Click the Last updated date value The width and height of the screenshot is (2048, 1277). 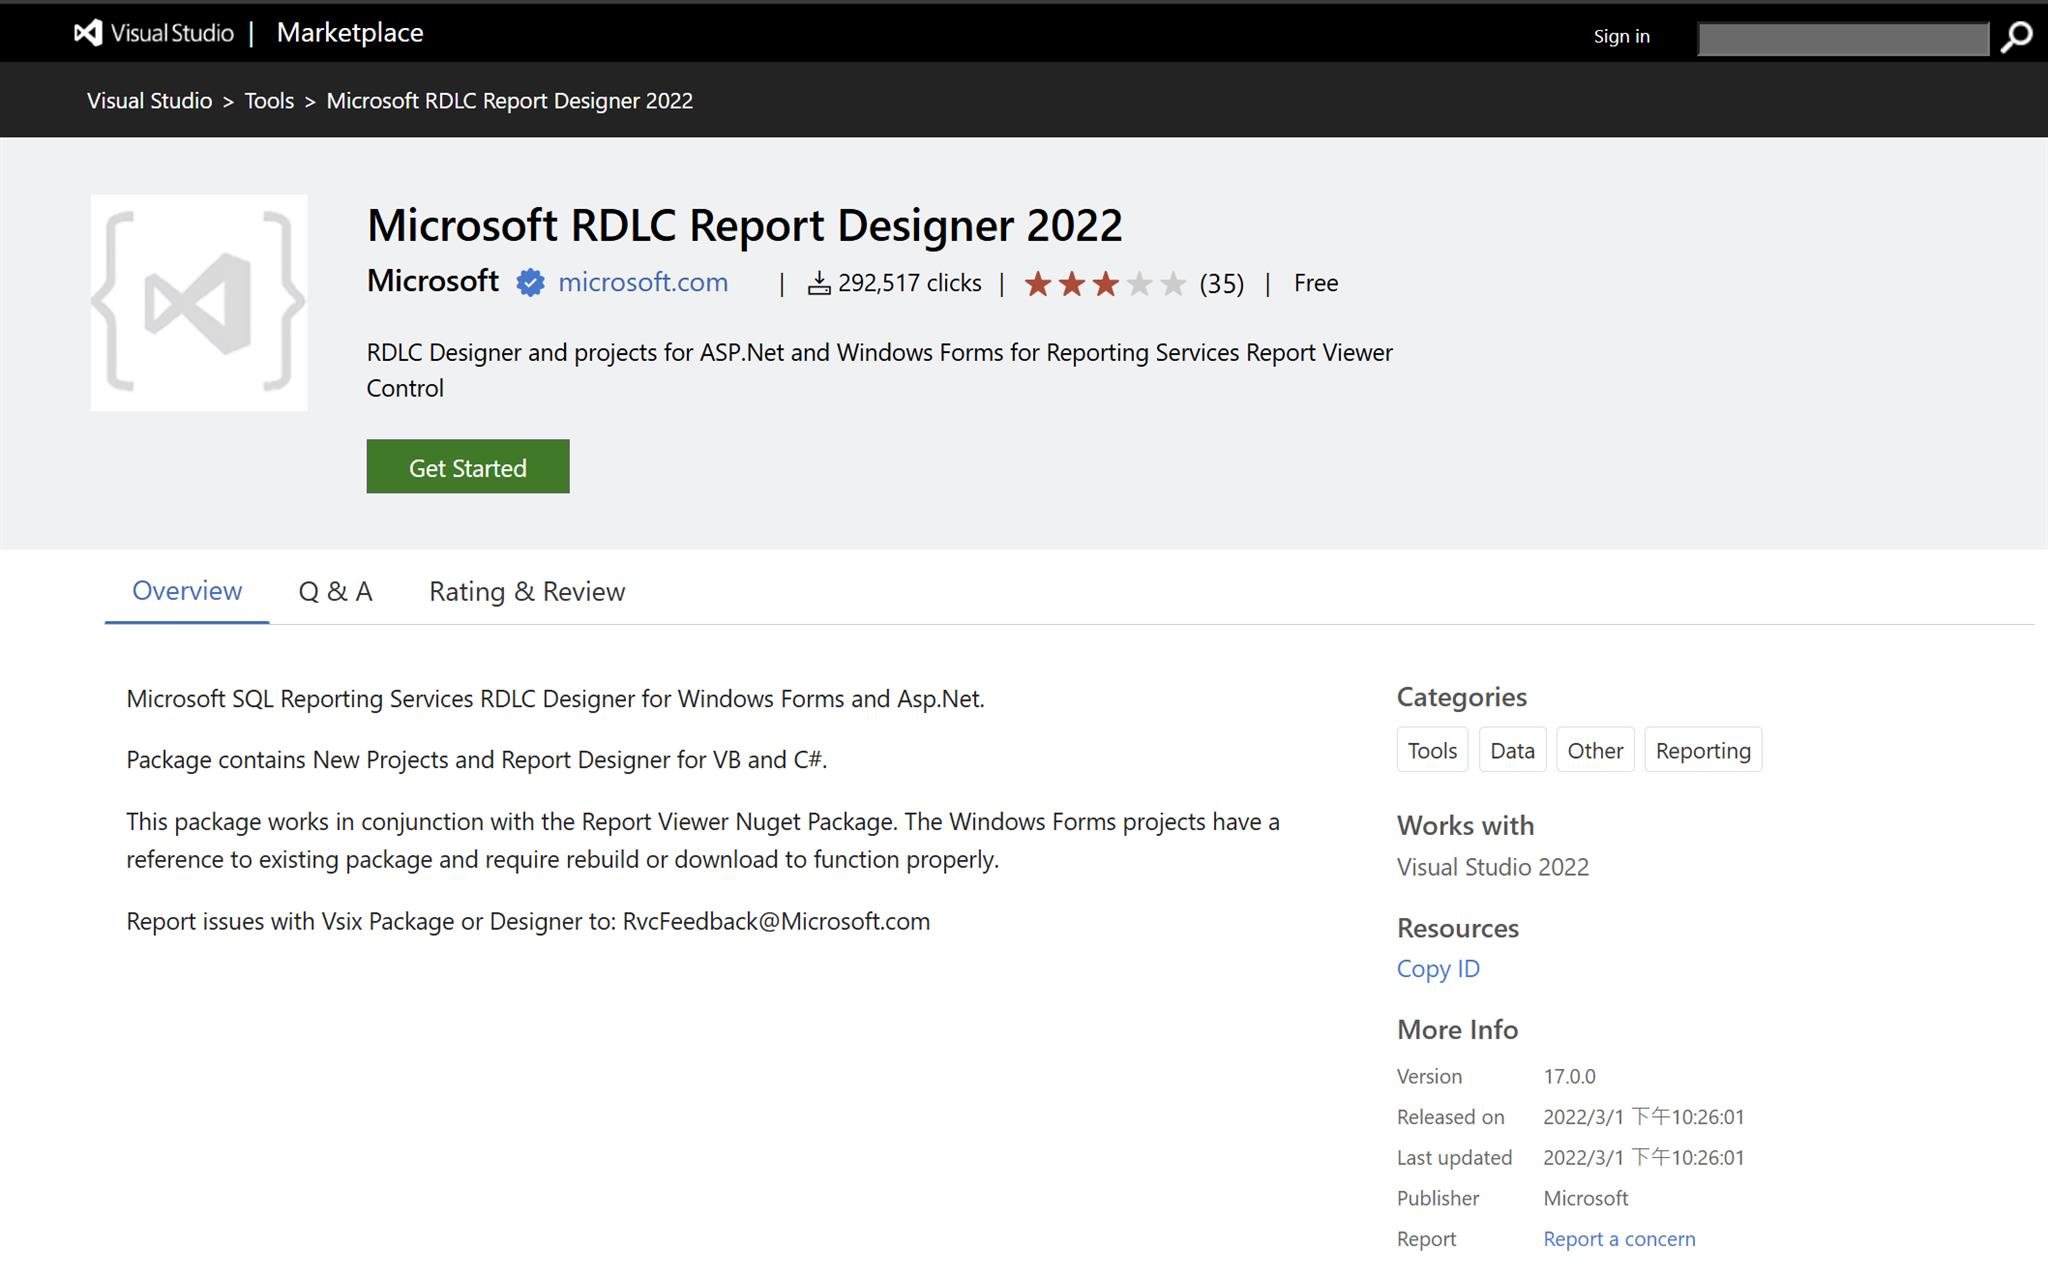pyautogui.click(x=1643, y=1158)
